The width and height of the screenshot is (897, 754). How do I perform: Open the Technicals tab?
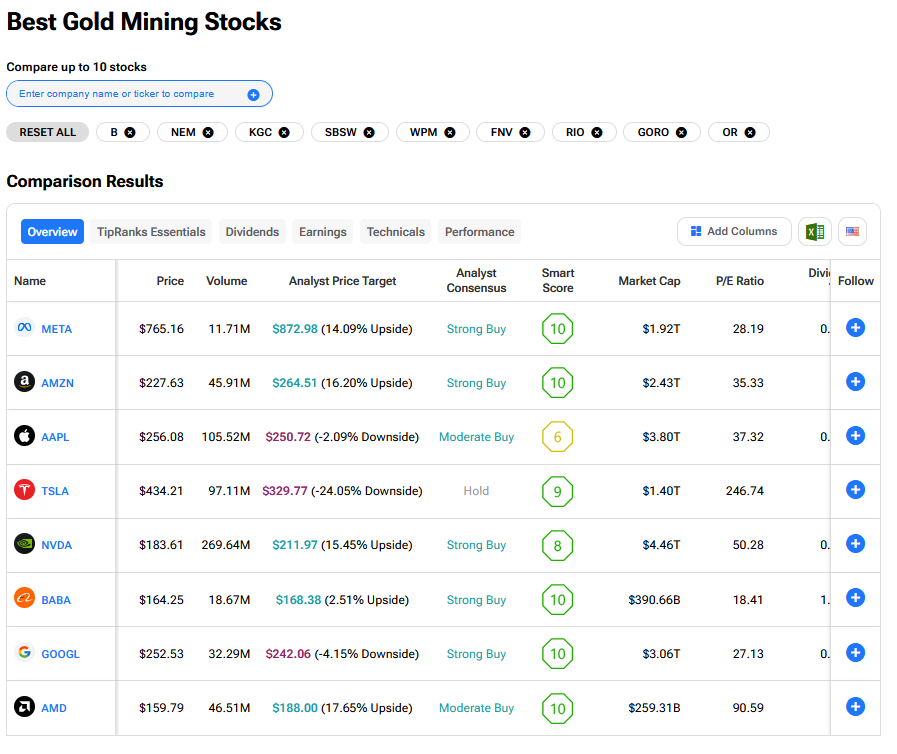pos(396,232)
